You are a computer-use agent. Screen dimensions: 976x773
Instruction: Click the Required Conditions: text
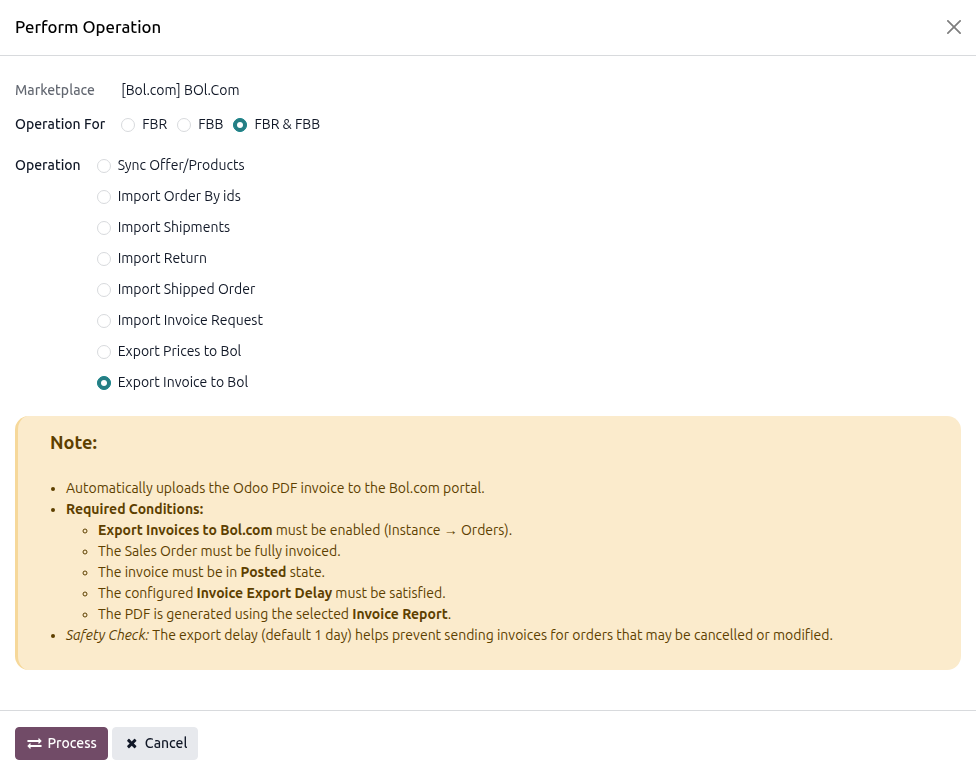click(135, 509)
